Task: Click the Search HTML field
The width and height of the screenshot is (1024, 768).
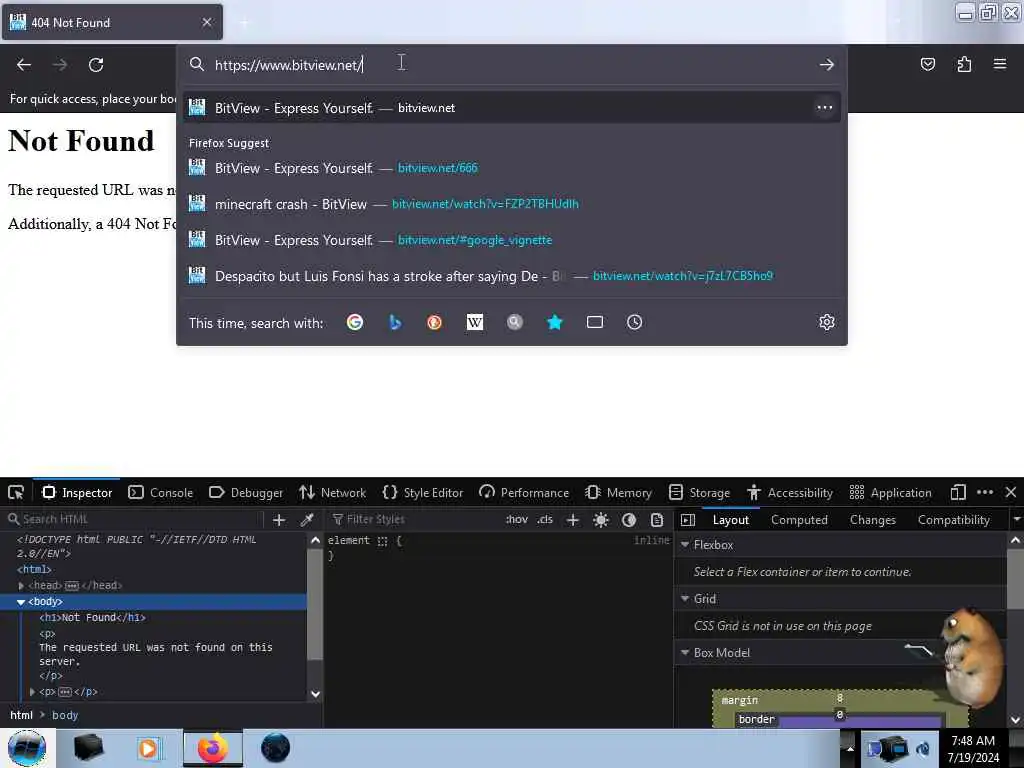Action: [x=134, y=519]
